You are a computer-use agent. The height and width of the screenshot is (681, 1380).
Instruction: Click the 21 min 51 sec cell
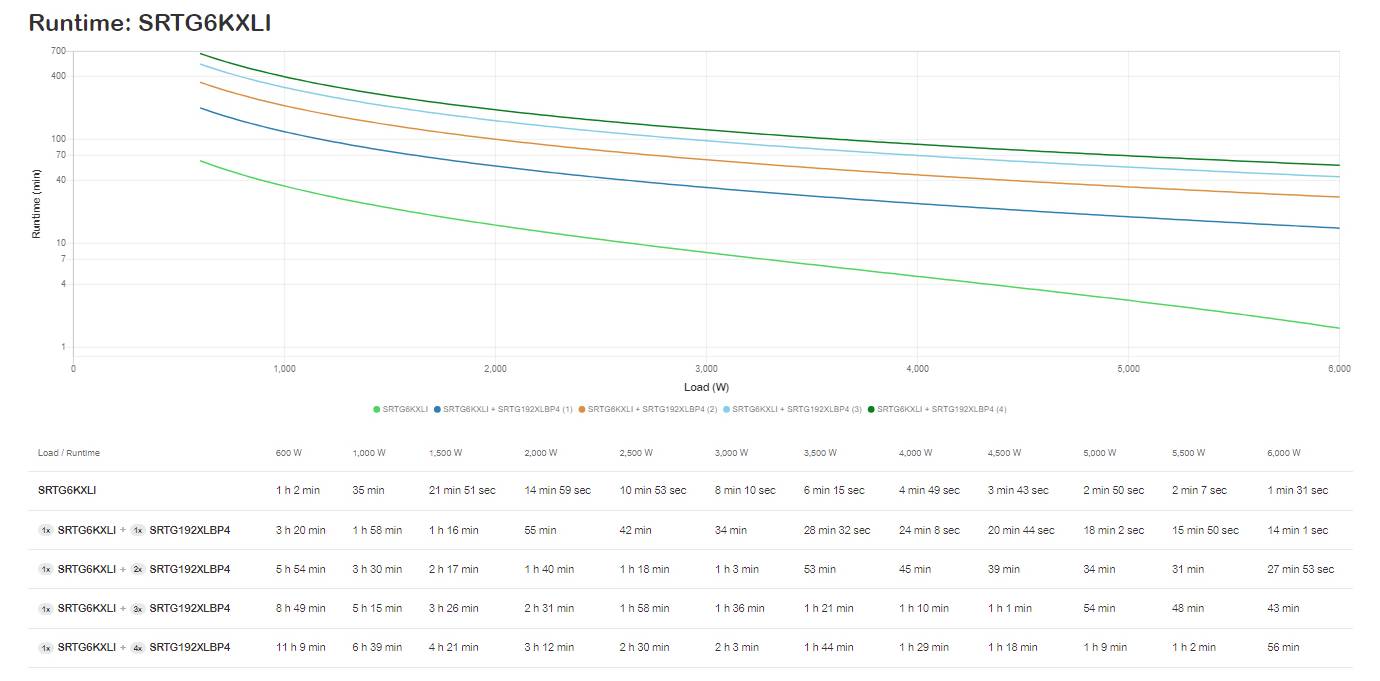462,490
